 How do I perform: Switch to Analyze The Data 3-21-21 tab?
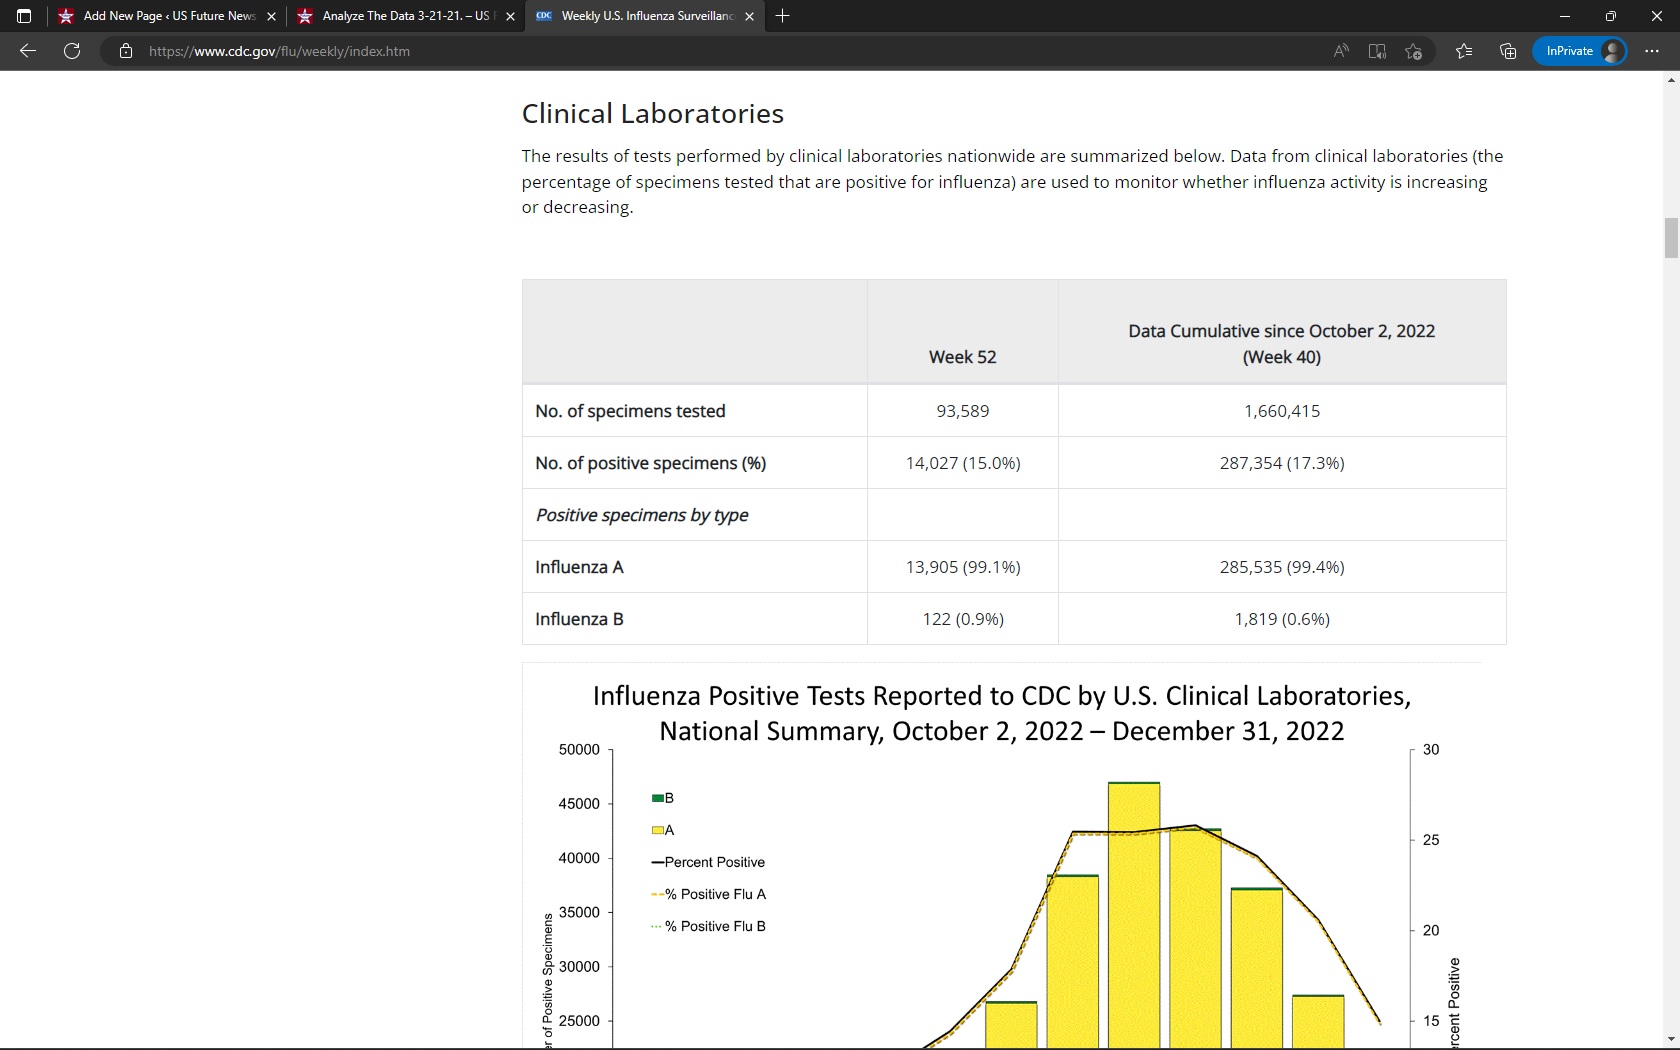pos(400,16)
